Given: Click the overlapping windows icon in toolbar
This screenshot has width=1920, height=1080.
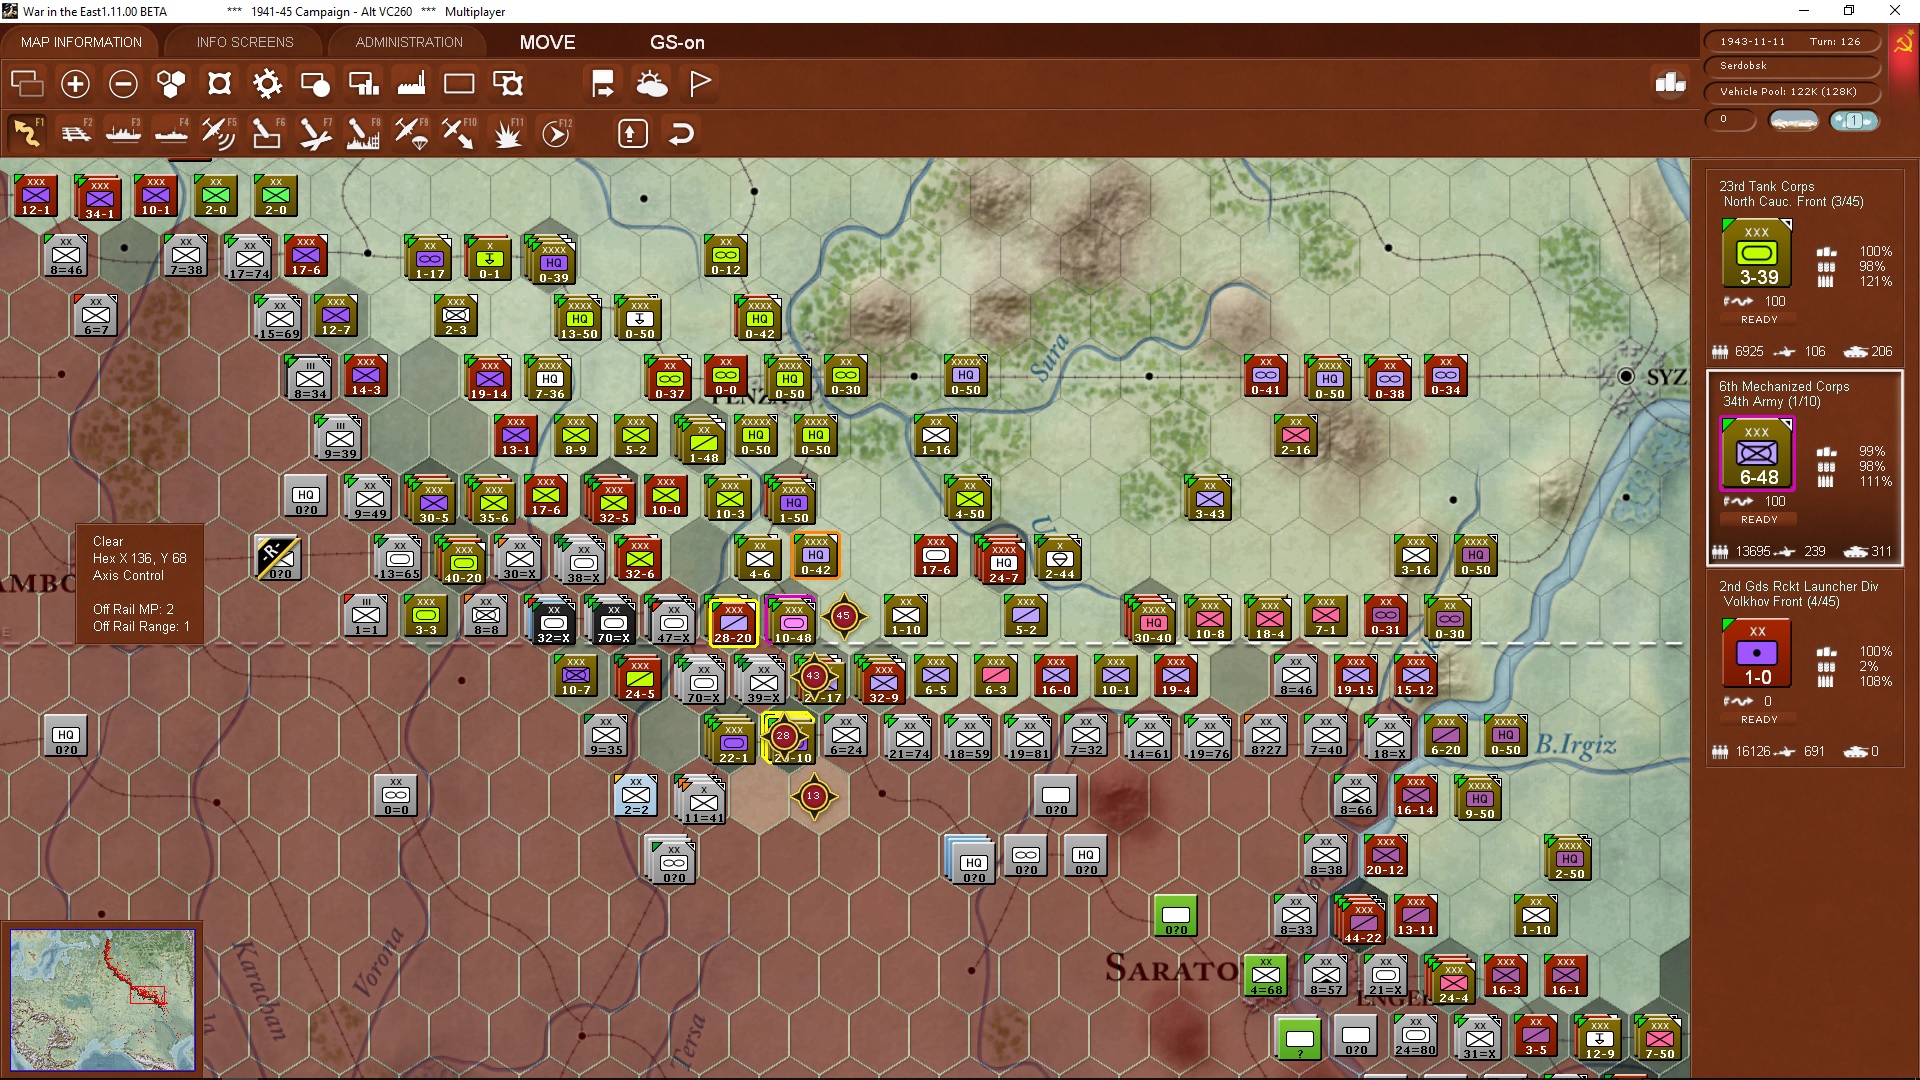Looking at the screenshot, I should [27, 84].
